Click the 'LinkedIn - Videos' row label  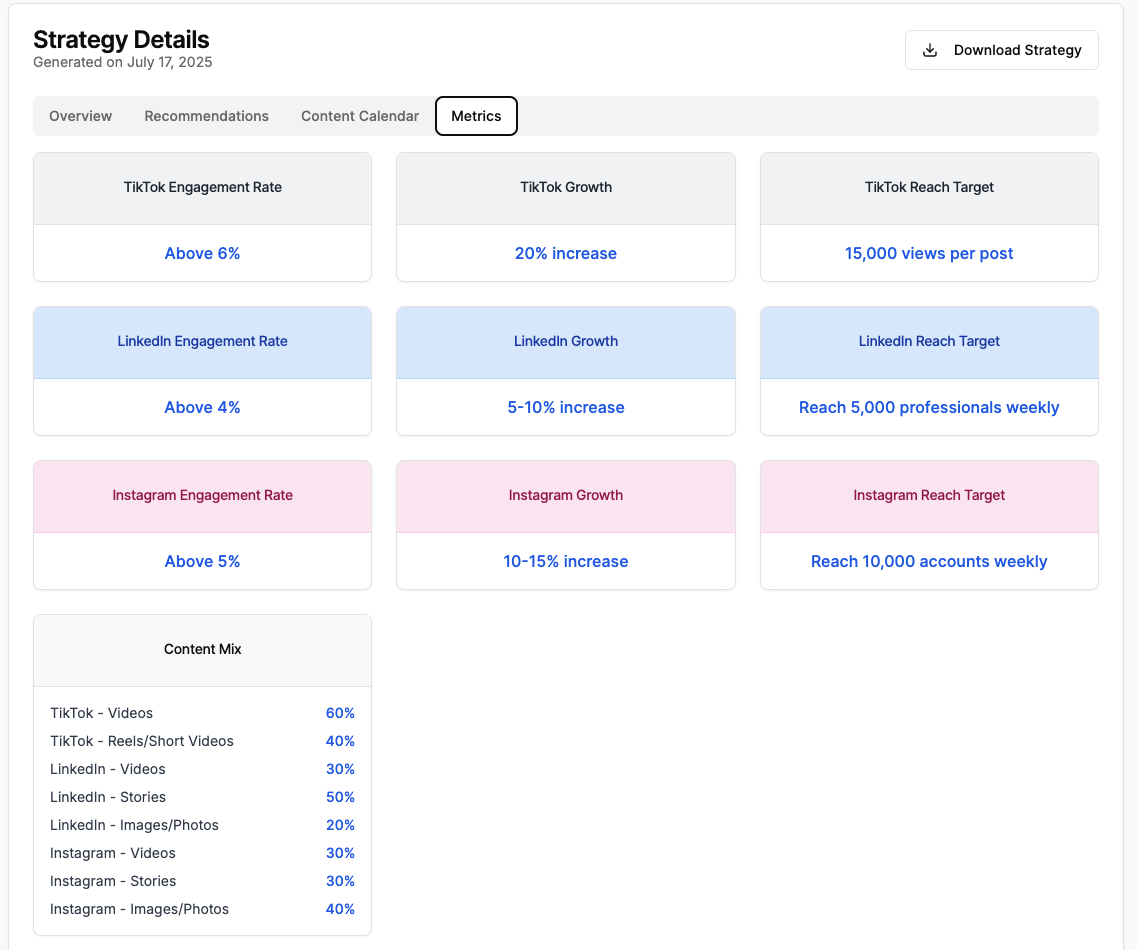pyautogui.click(x=107, y=769)
